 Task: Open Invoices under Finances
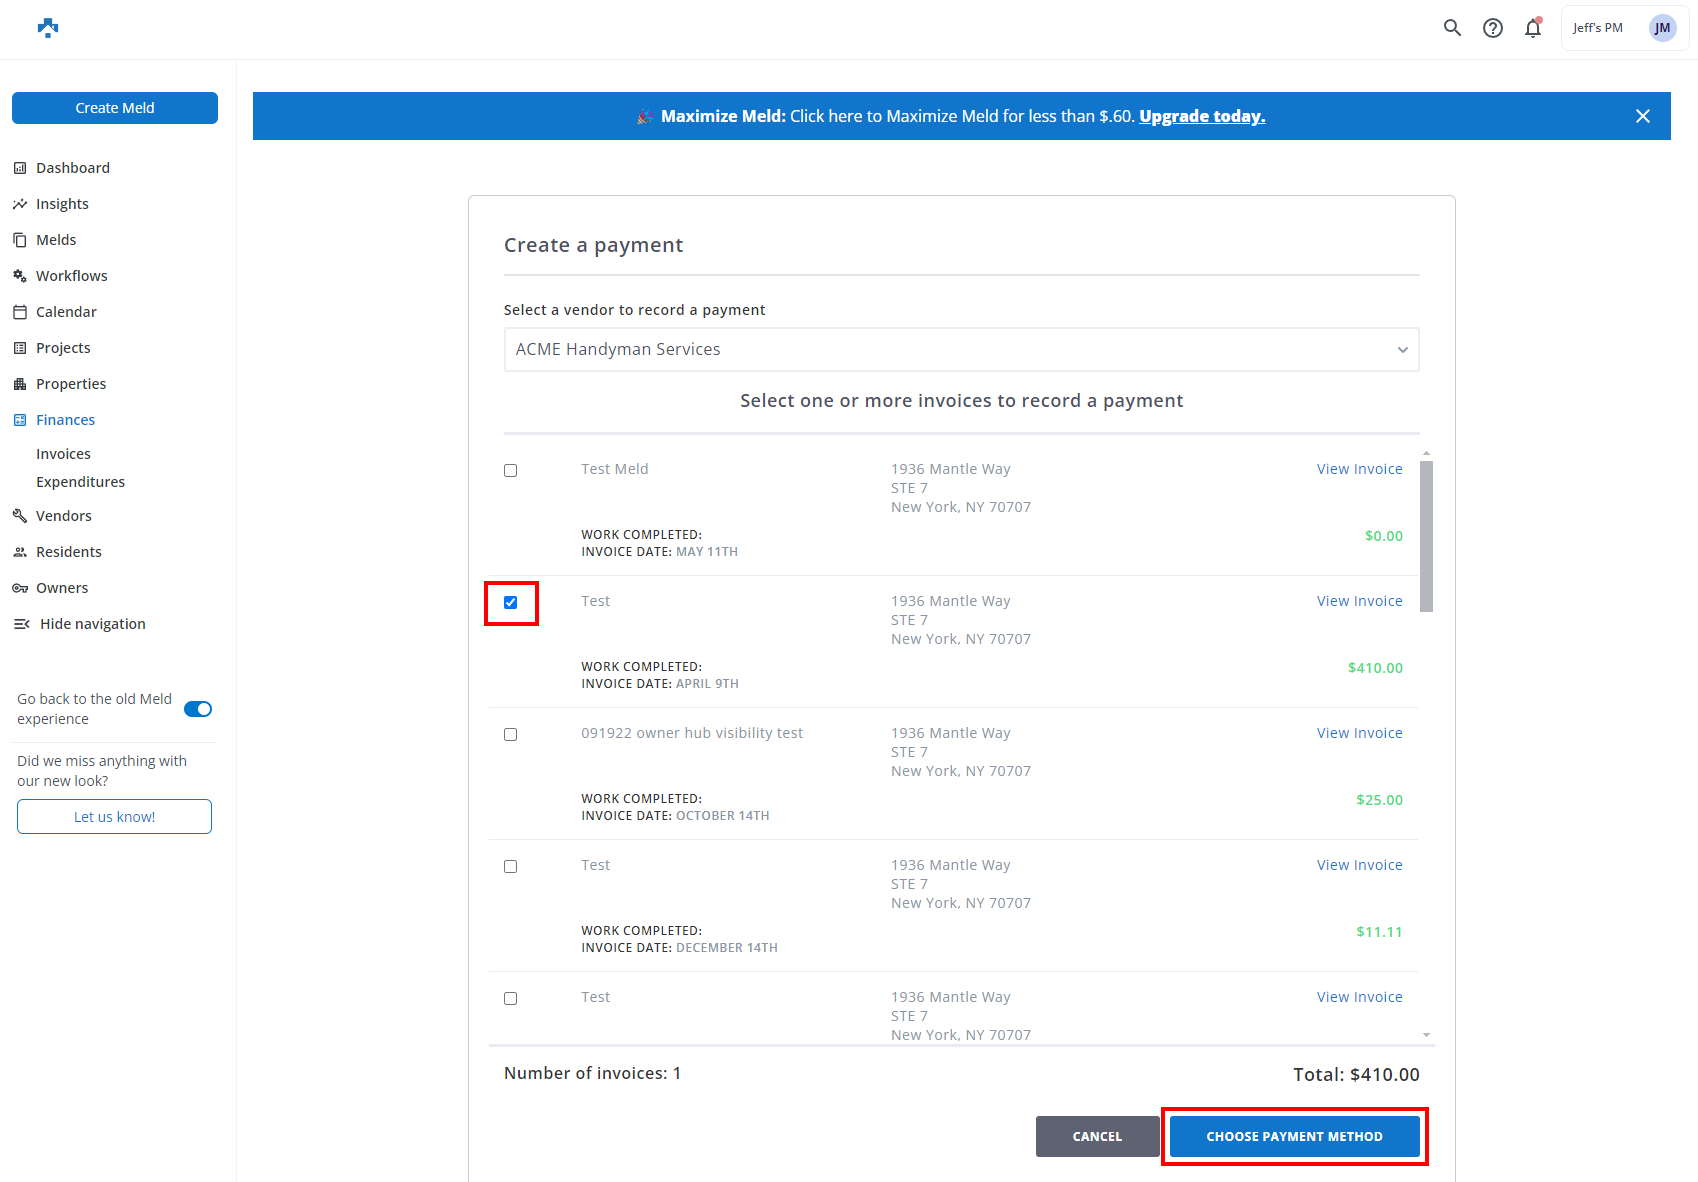pos(63,454)
